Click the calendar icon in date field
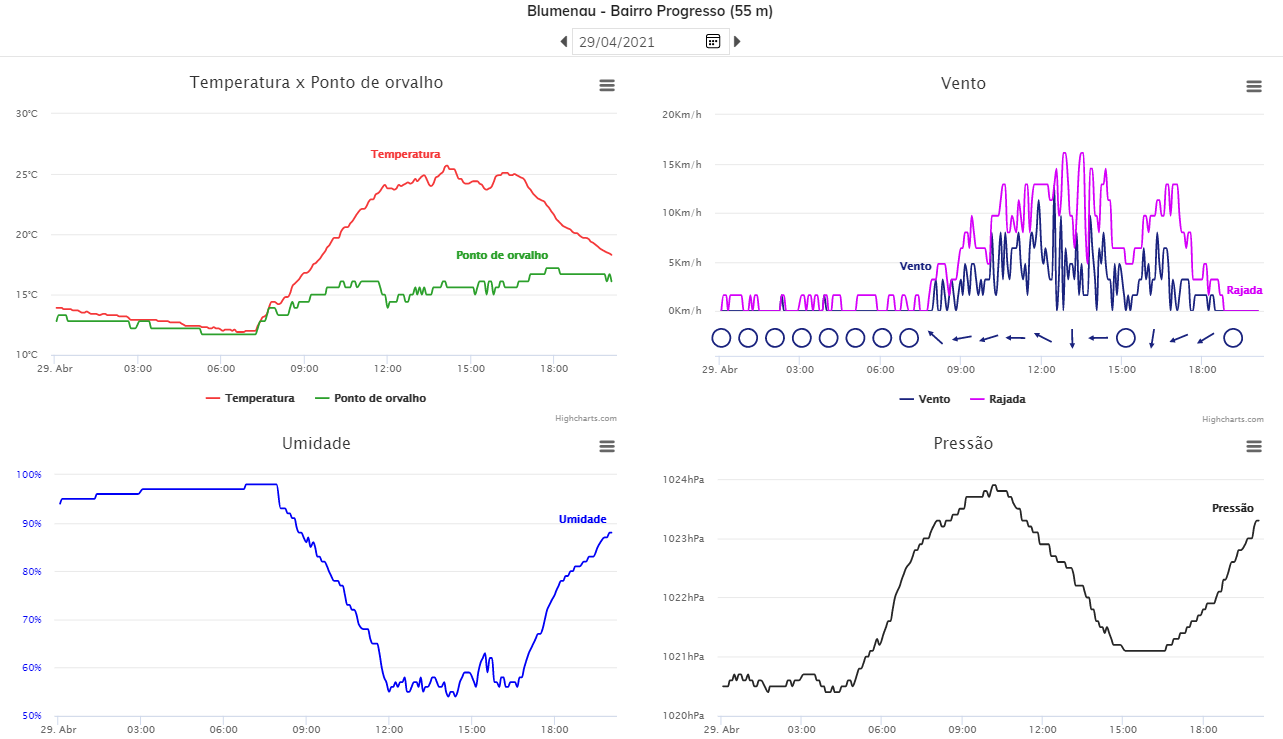The width and height of the screenshot is (1283, 739). tap(713, 41)
